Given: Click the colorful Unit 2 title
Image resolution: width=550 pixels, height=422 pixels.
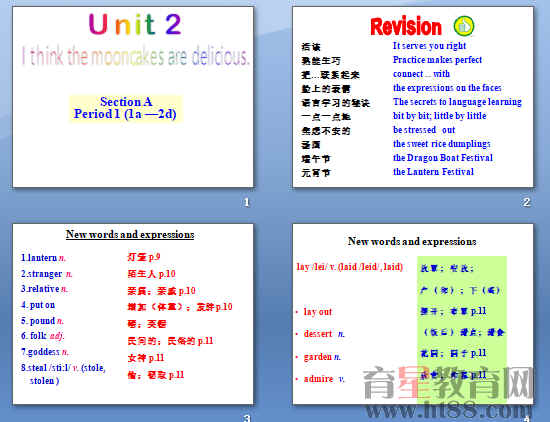Looking at the screenshot, I should [x=135, y=24].
